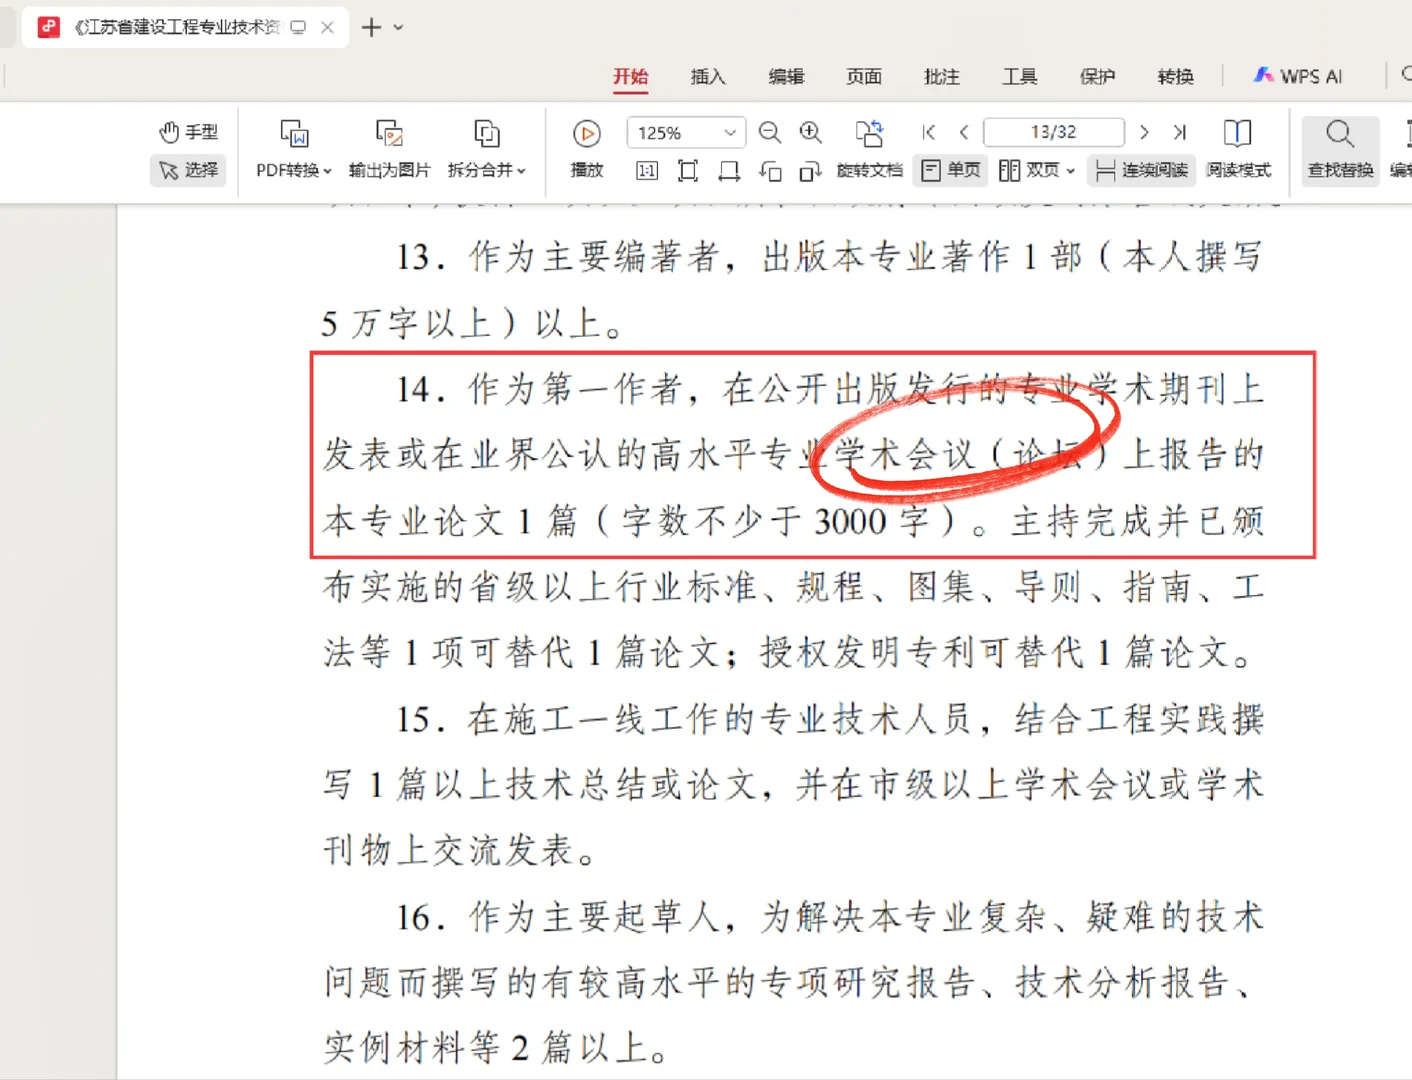Enable 连续阅读 continuous reading mode
Viewport: 1412px width, 1080px height.
point(1140,170)
